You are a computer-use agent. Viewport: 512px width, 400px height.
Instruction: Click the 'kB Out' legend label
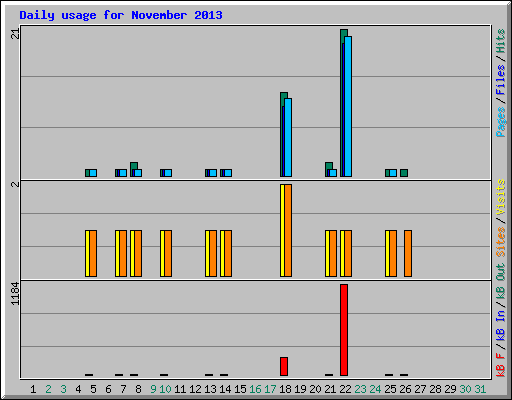coord(501,282)
